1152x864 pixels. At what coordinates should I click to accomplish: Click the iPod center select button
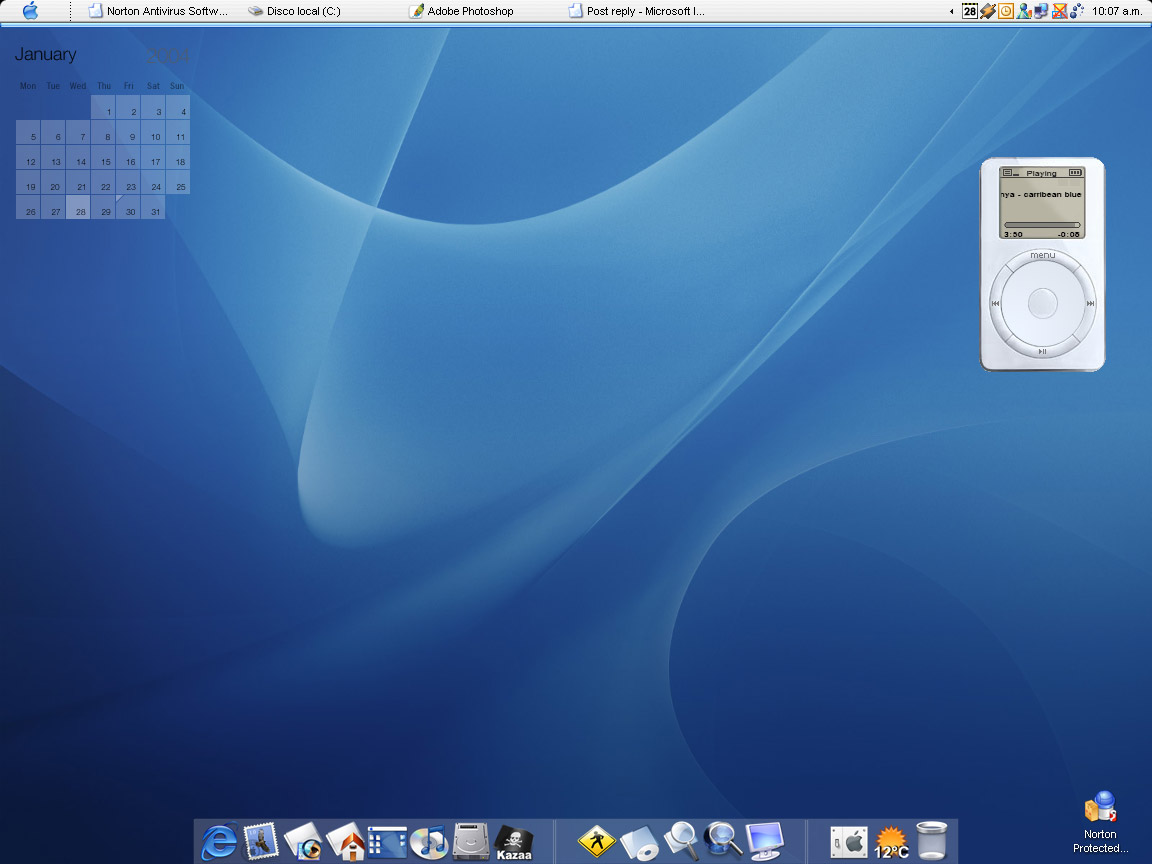1043,303
